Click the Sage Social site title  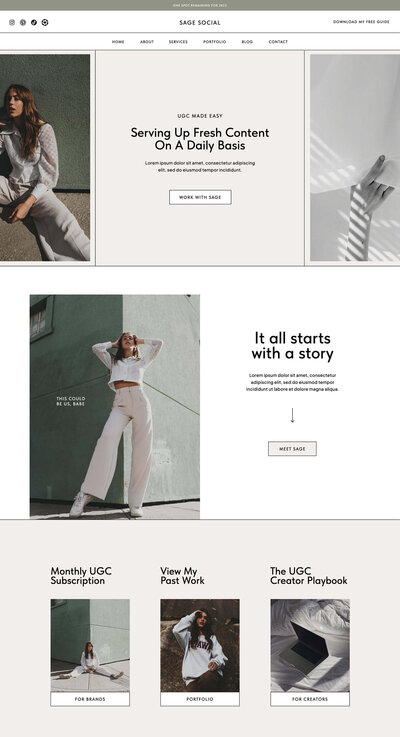pyautogui.click(x=200, y=23)
